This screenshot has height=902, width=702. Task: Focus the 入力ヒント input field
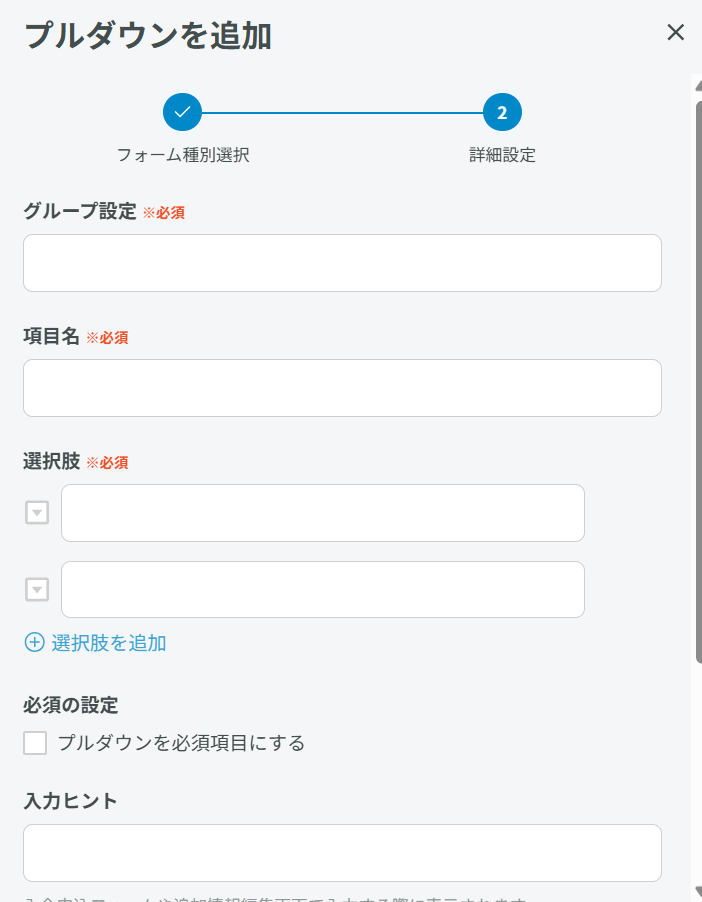[342, 853]
